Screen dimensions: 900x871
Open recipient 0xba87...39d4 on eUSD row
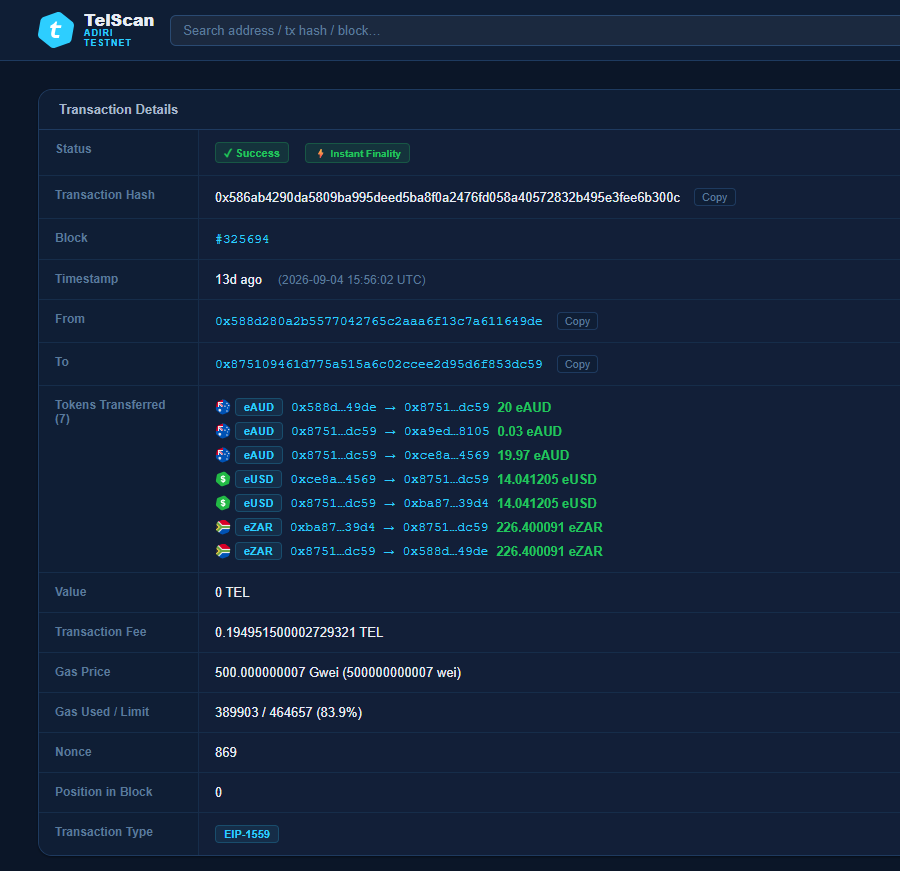pyautogui.click(x=446, y=503)
